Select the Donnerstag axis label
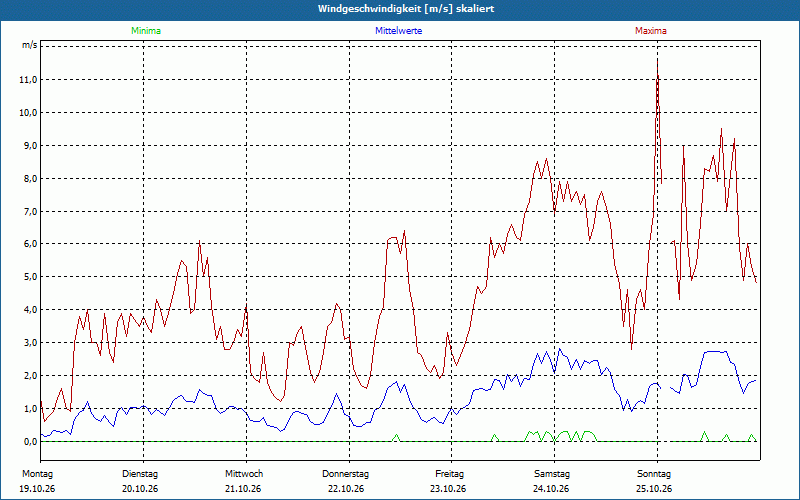This screenshot has width=800, height=500. pos(345,474)
